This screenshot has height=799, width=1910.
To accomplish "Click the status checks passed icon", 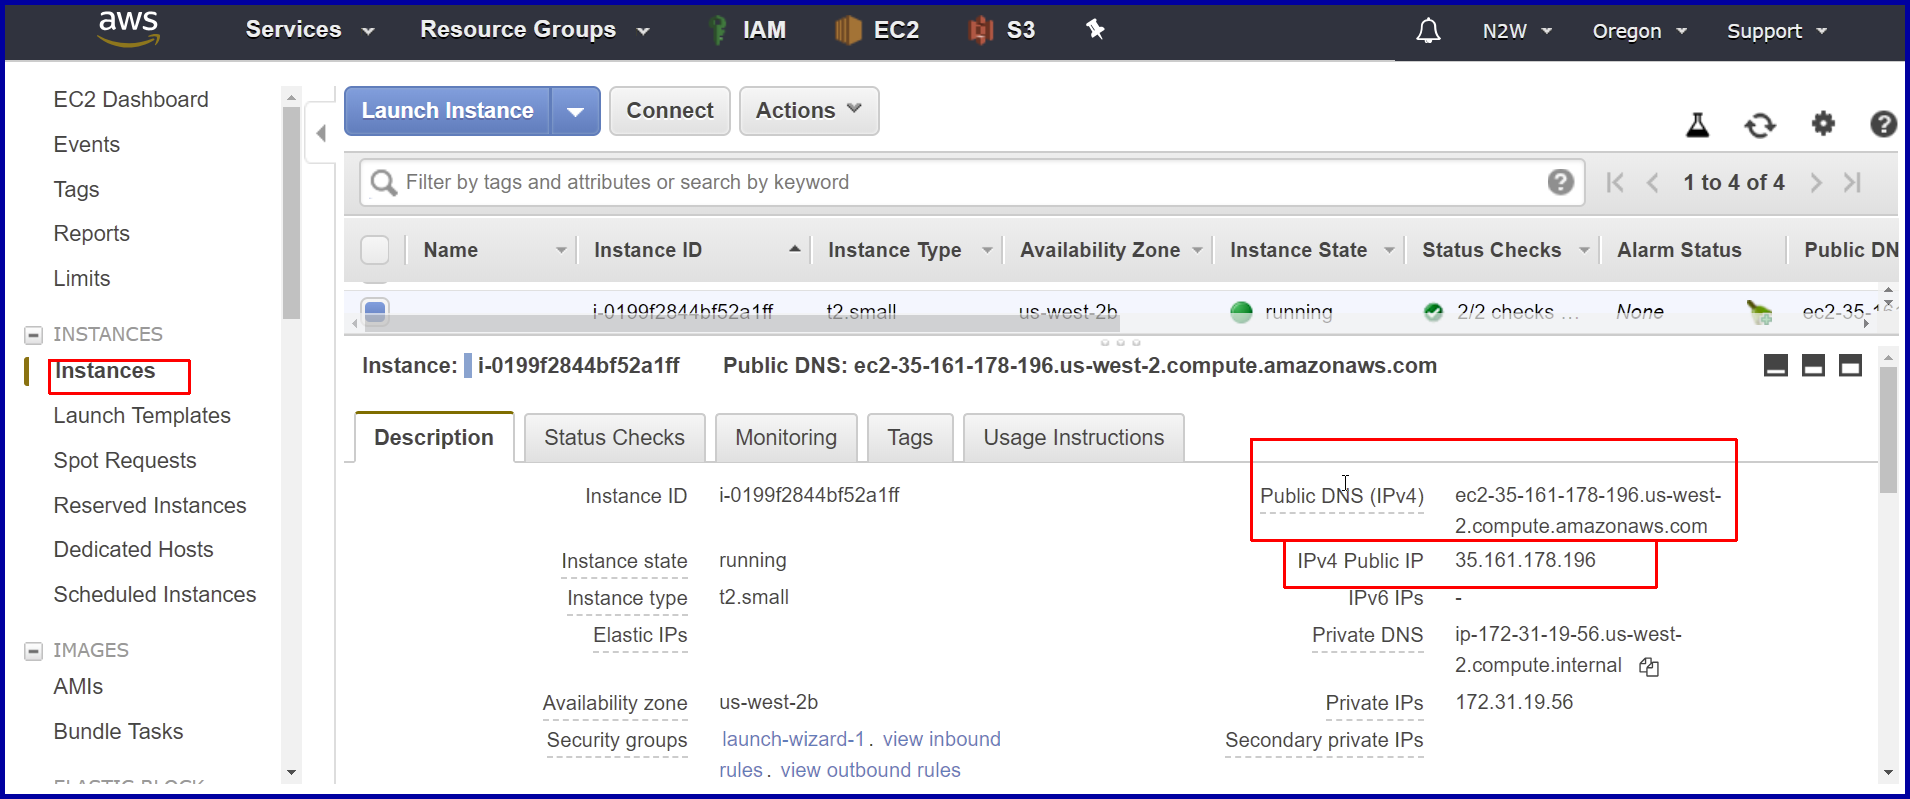I will (1433, 312).
